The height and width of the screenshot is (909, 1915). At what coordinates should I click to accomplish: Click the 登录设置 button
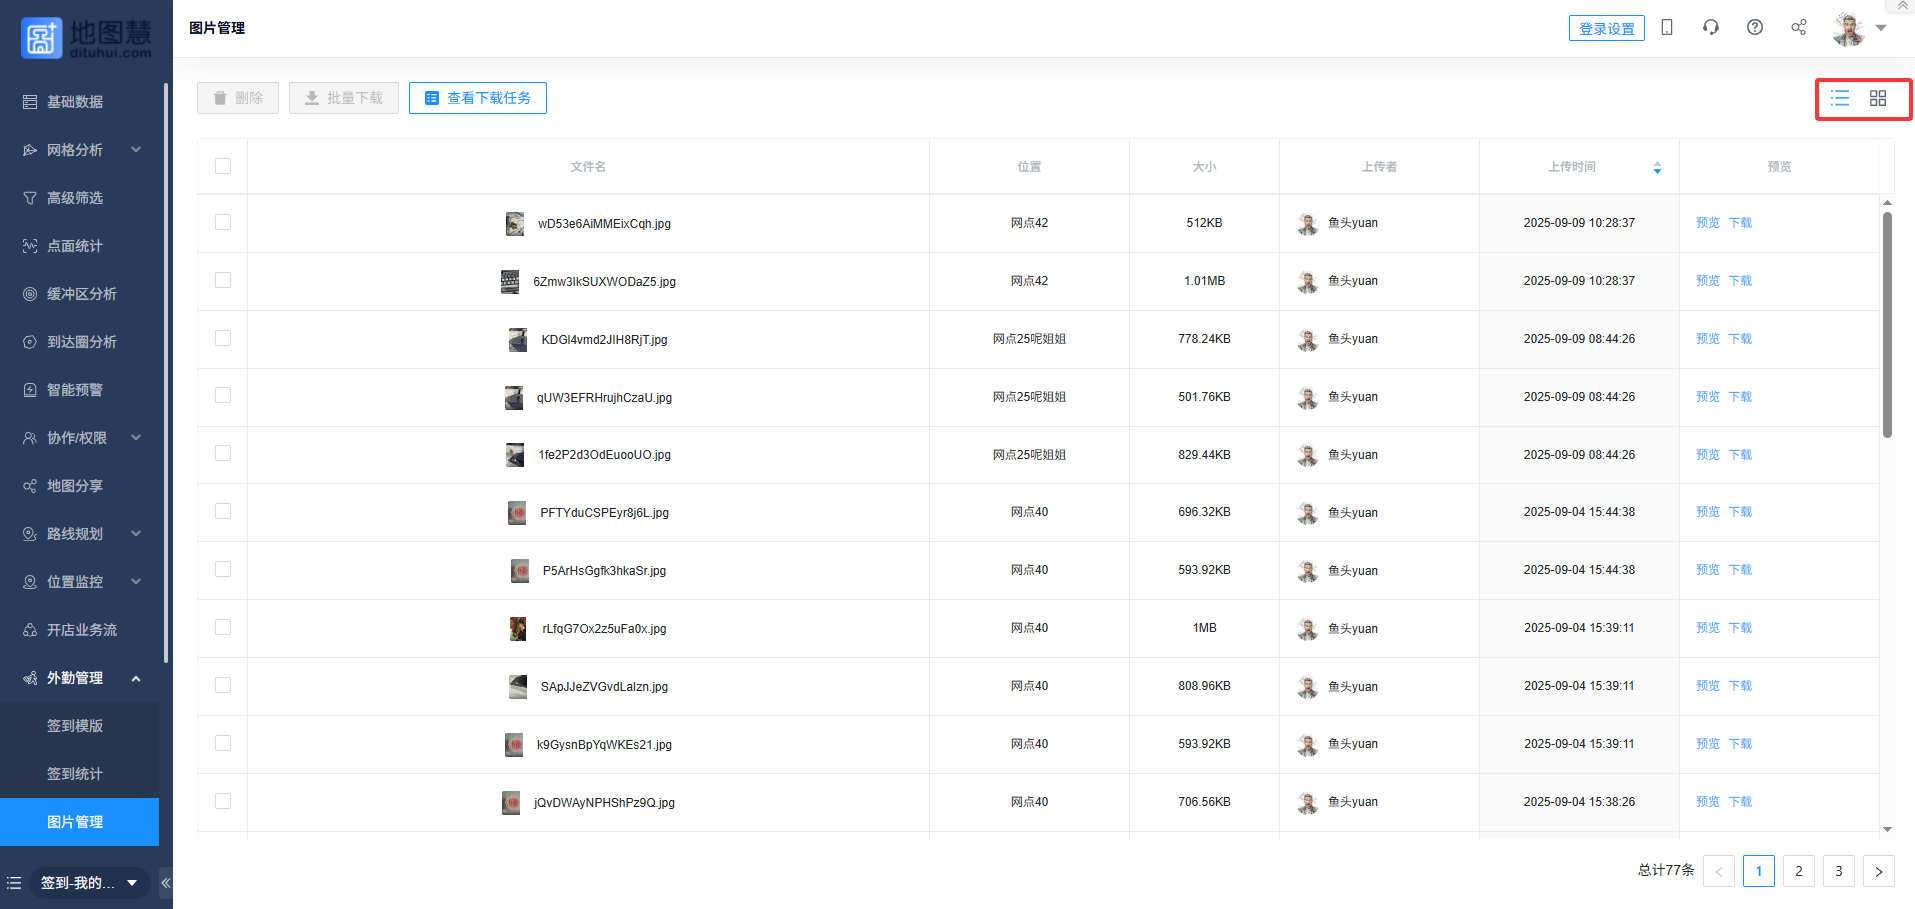click(1606, 29)
